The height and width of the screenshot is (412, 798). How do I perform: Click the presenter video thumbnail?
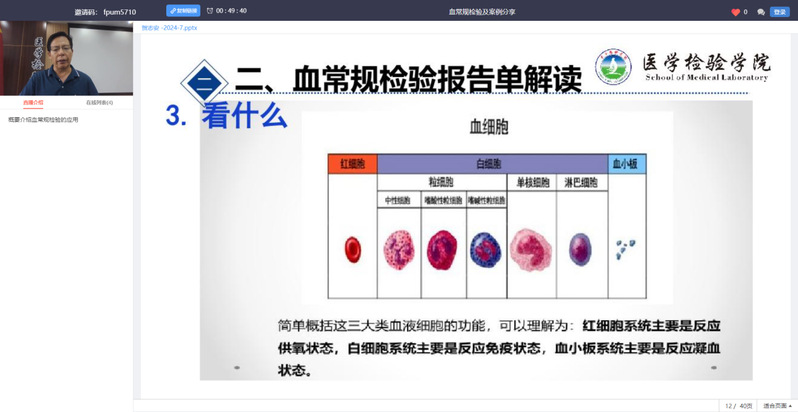(x=66, y=59)
